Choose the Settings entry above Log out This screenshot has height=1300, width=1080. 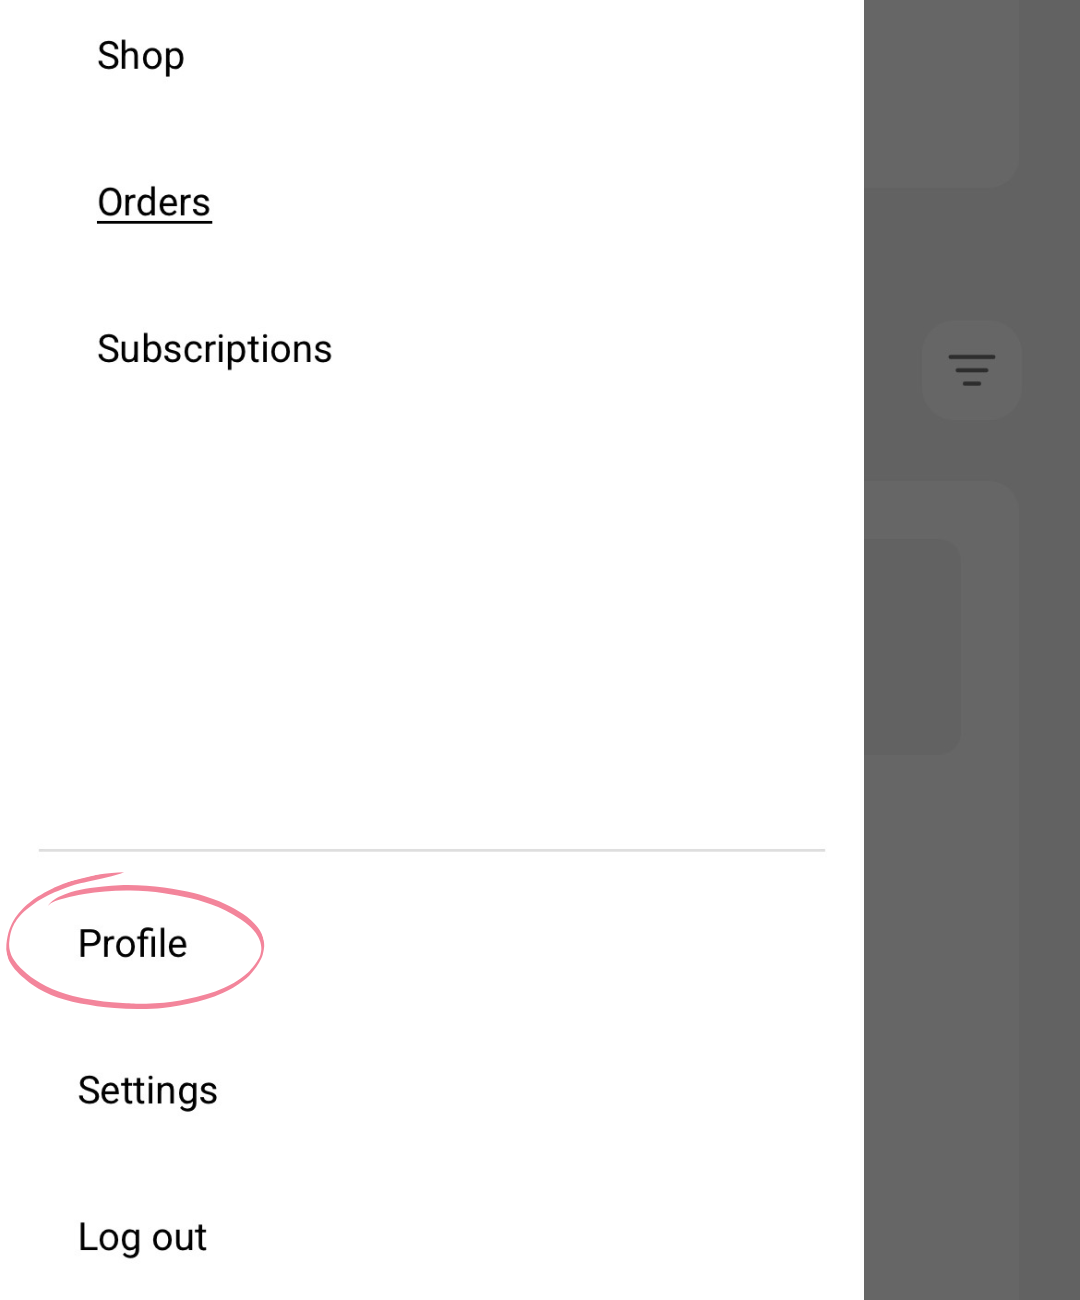148,1090
